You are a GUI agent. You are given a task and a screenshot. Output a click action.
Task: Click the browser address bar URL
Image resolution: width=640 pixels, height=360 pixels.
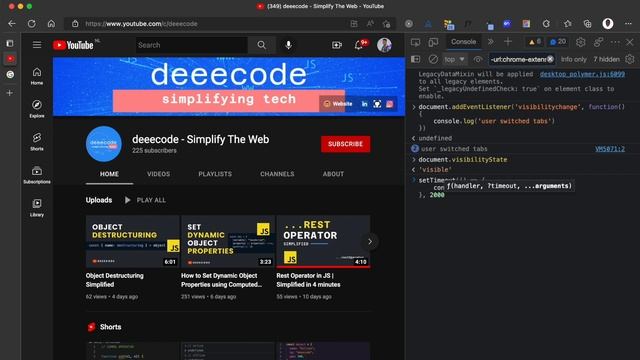[x=141, y=24]
